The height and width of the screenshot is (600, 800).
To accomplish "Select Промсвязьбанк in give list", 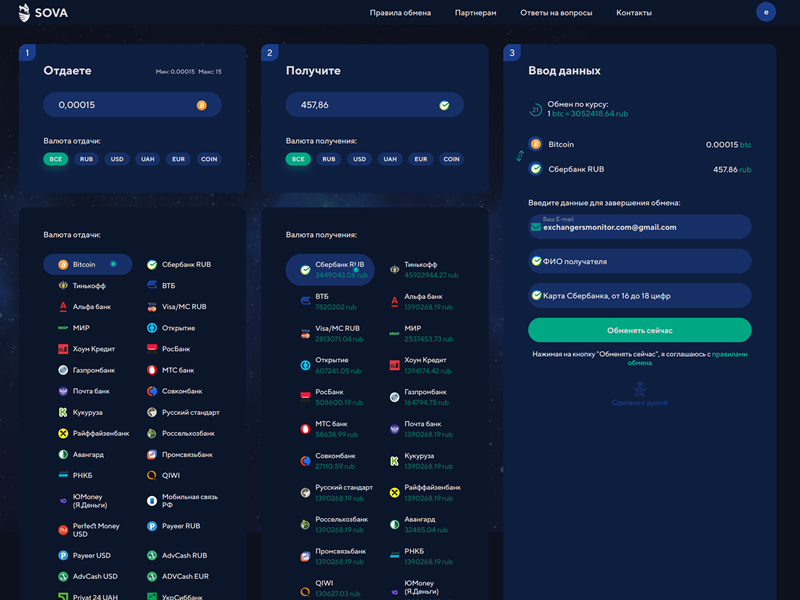I will pyautogui.click(x=180, y=455).
